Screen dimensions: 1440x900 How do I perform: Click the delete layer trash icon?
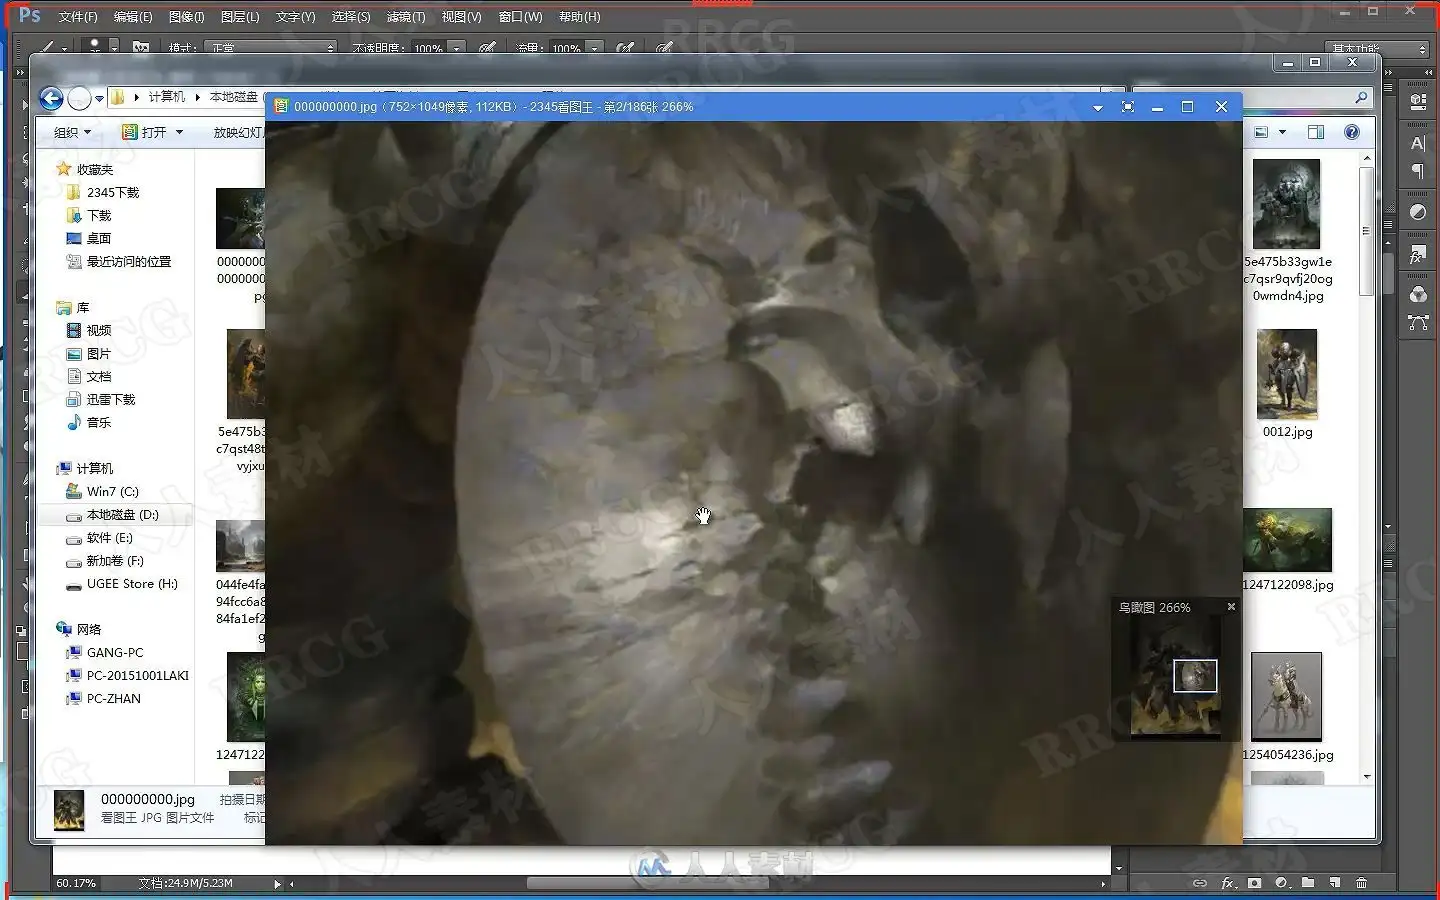(x=1361, y=883)
